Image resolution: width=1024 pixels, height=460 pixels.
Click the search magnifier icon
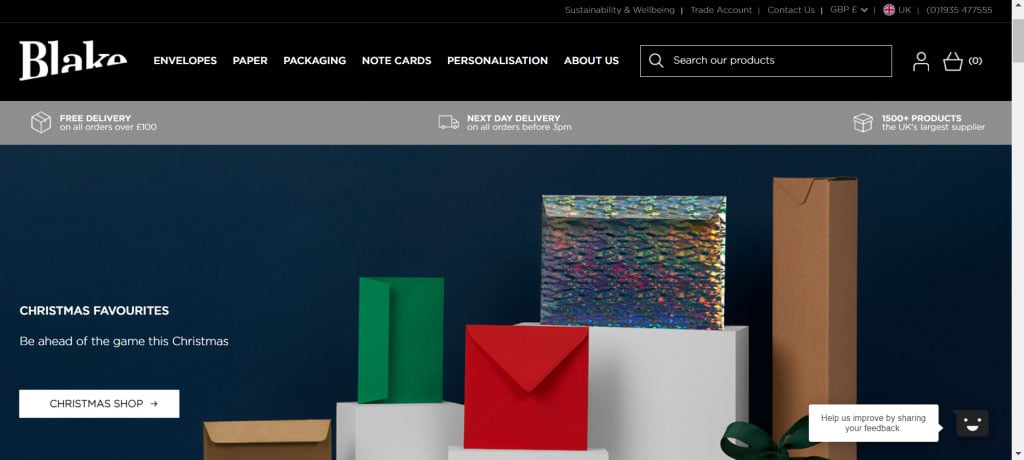(x=656, y=60)
